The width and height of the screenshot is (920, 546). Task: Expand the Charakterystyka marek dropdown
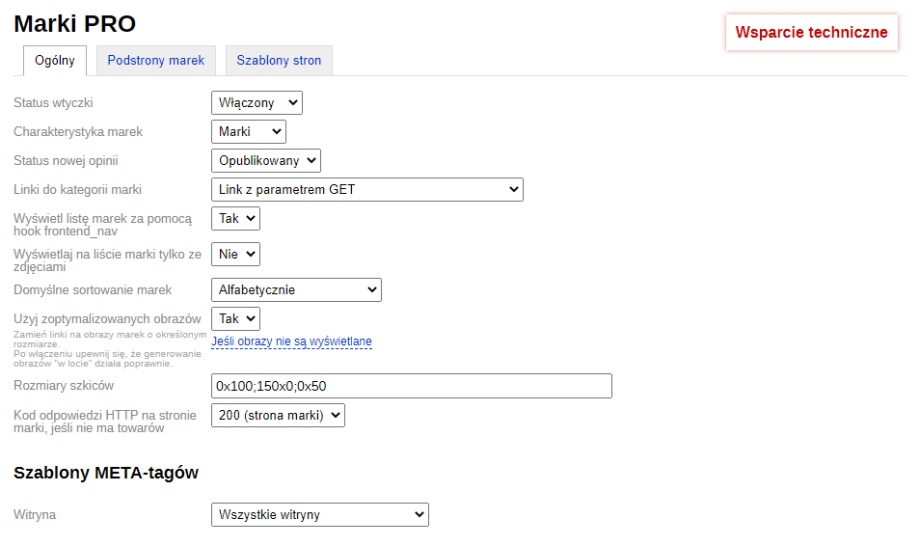click(x=248, y=131)
